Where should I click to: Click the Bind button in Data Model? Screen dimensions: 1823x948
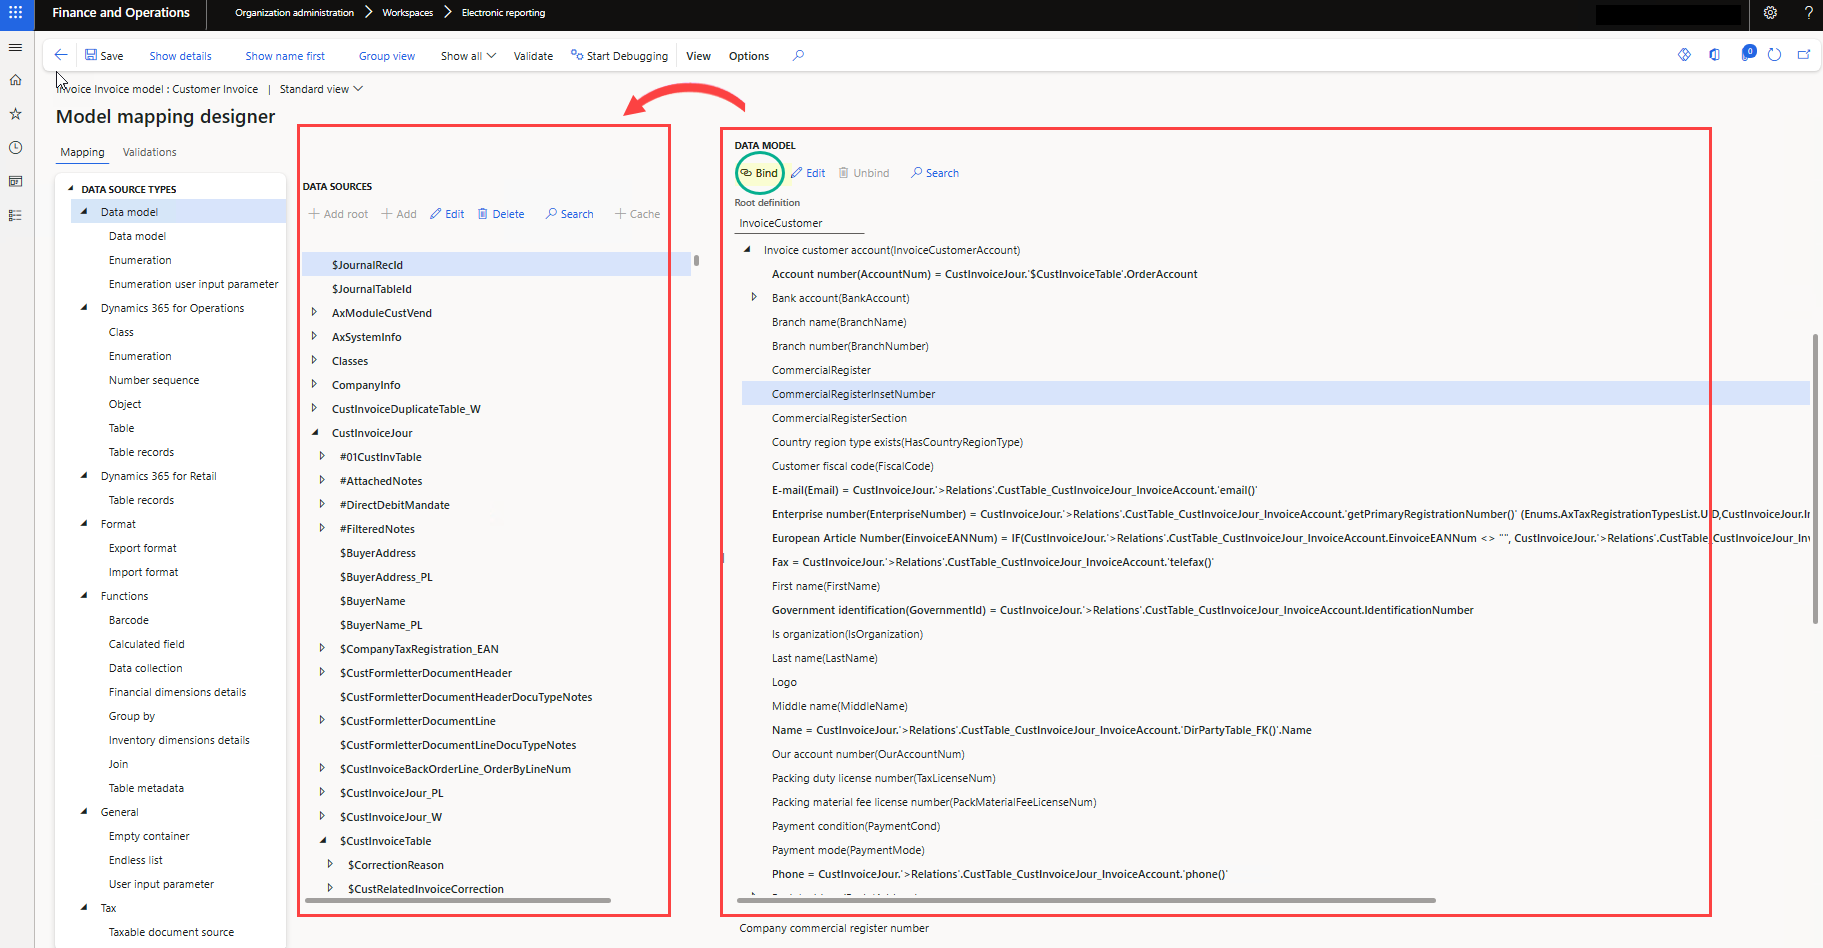click(x=759, y=173)
